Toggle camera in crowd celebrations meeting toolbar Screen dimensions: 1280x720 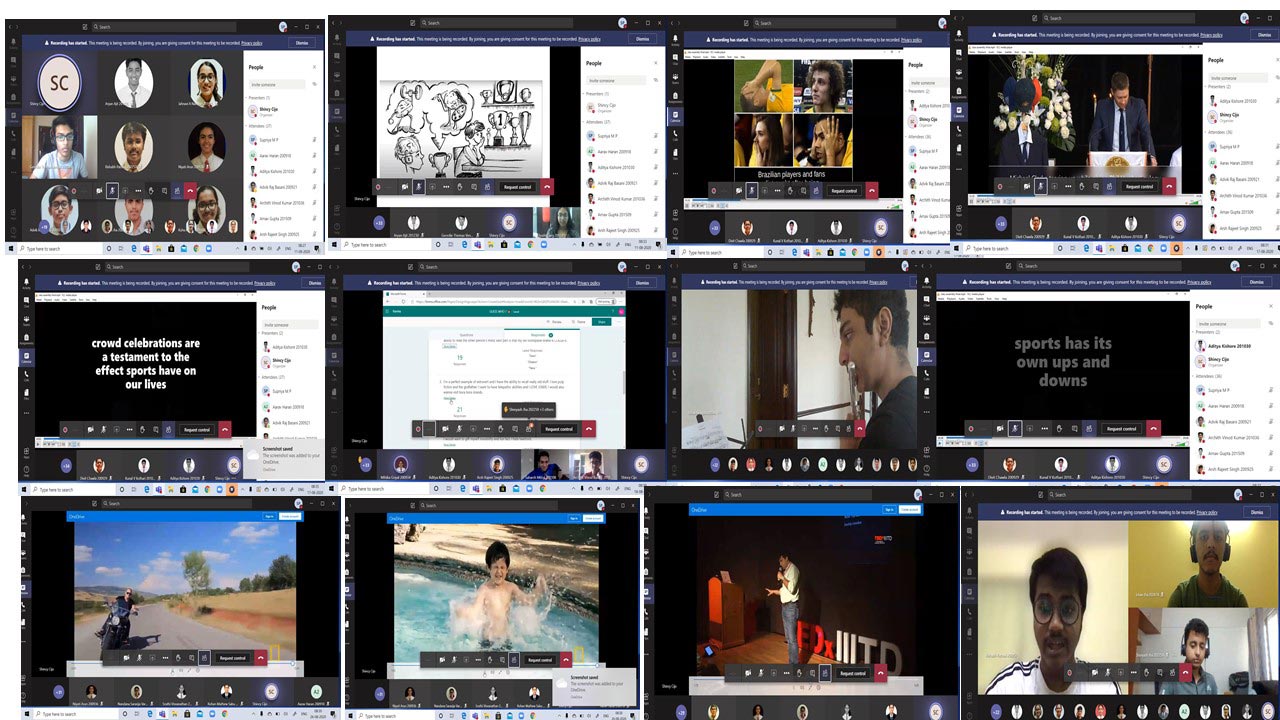pyautogui.click(x=90, y=429)
